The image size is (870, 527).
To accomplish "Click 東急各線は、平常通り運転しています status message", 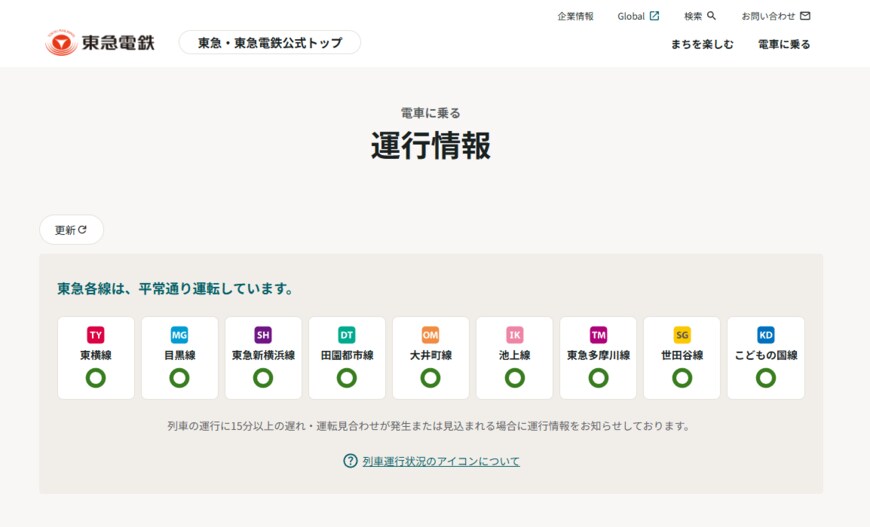I will [175, 288].
